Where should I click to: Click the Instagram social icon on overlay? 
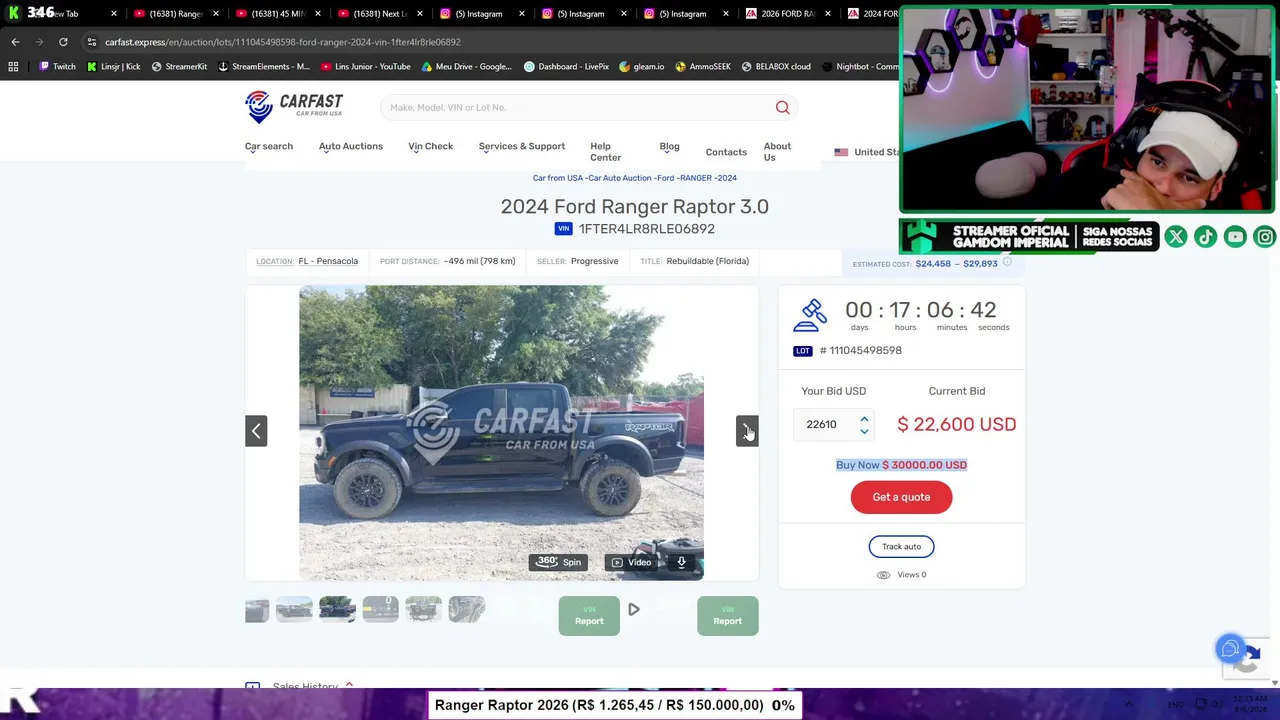tap(1265, 237)
